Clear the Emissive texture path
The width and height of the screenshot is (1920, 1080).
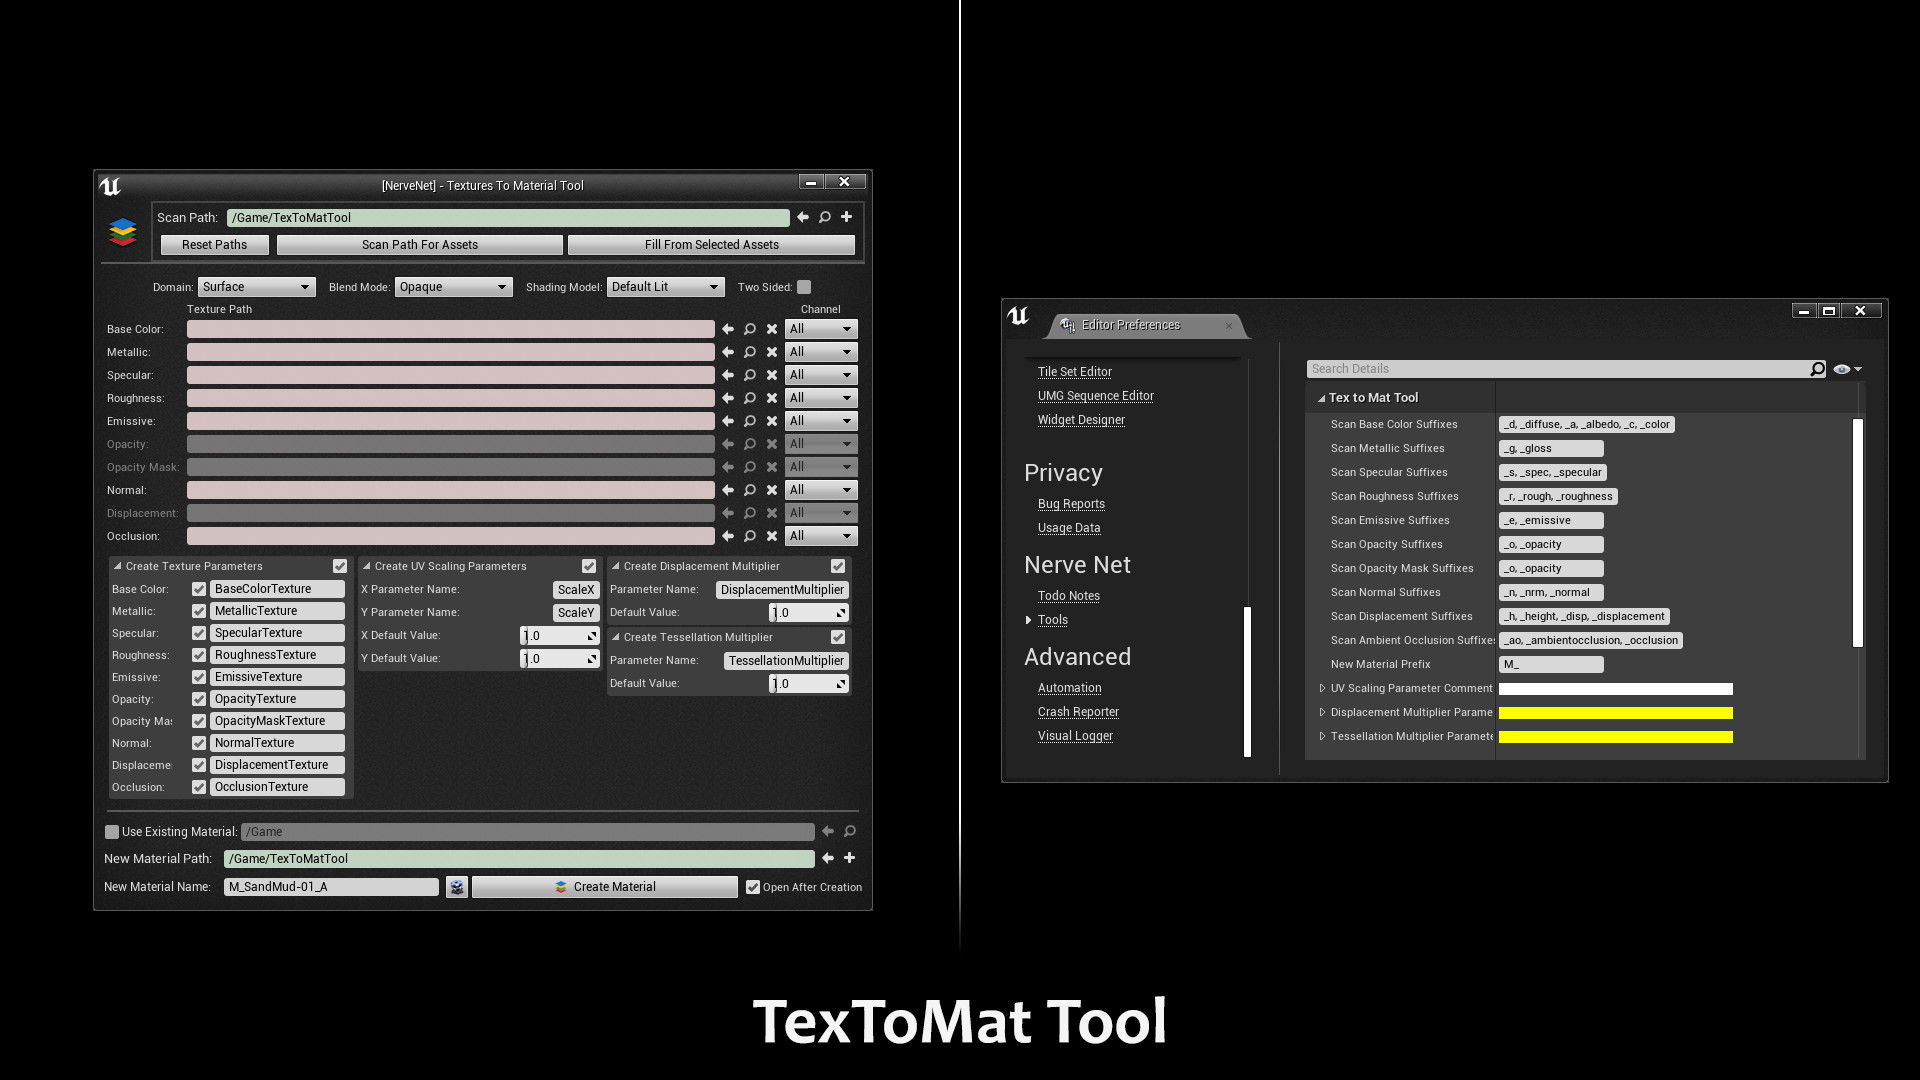click(x=772, y=421)
